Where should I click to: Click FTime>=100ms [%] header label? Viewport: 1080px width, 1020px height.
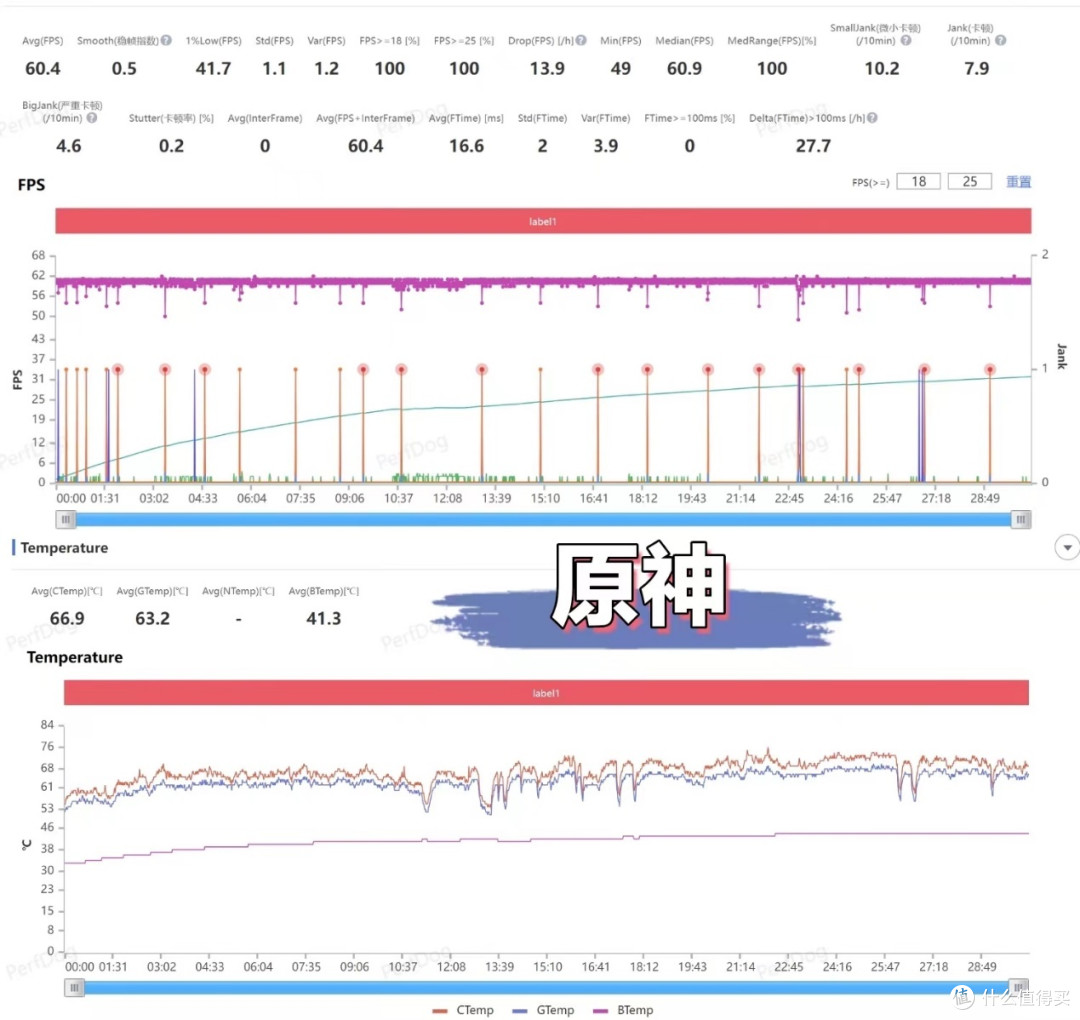[689, 118]
